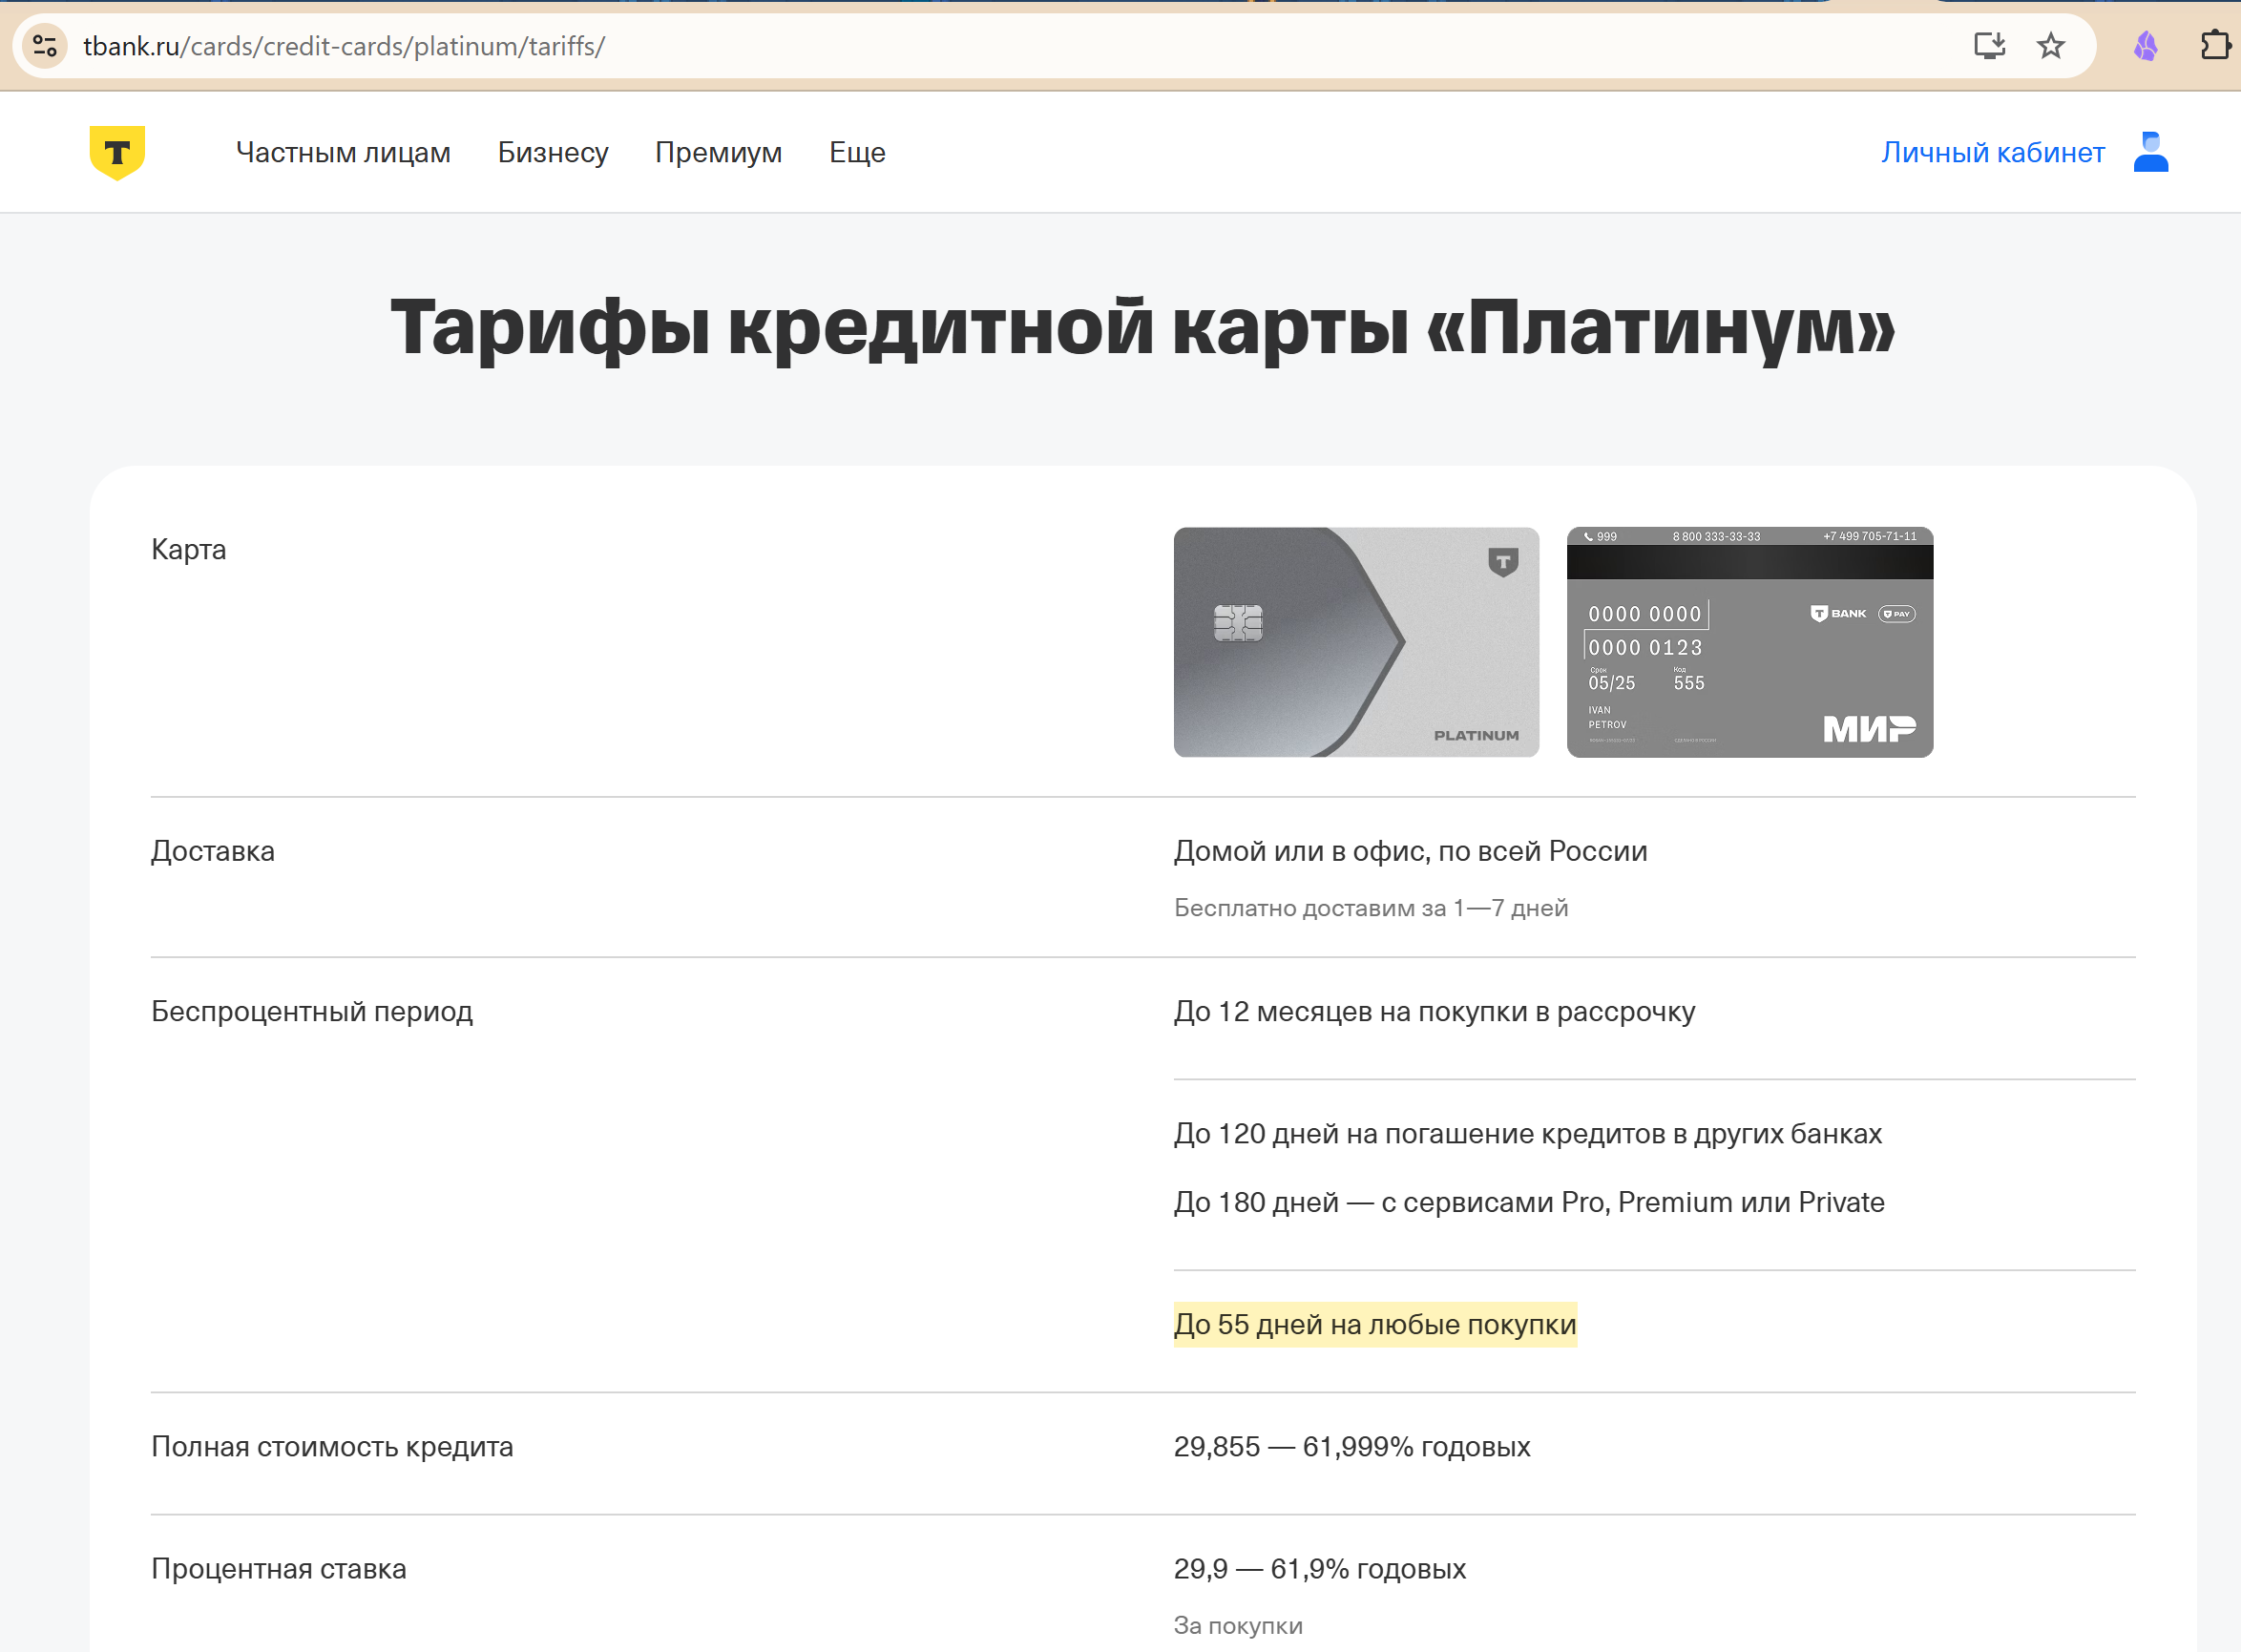Expand the Еще navigation menu
The image size is (2241, 1652).
pyautogui.click(x=857, y=152)
